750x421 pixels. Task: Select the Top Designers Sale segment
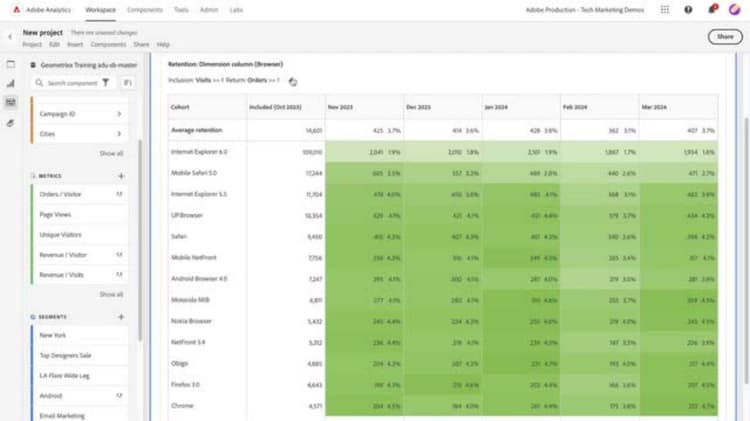click(x=79, y=355)
